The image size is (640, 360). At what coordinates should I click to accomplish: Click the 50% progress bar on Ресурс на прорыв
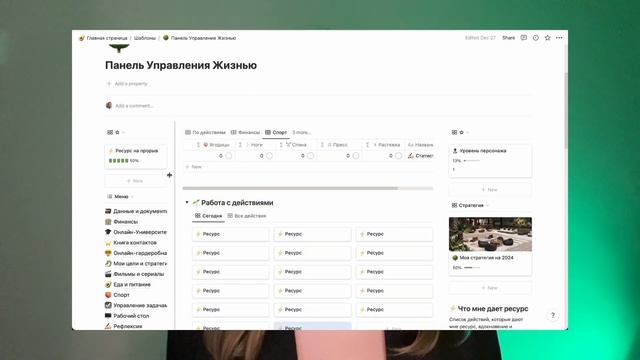tap(118, 161)
